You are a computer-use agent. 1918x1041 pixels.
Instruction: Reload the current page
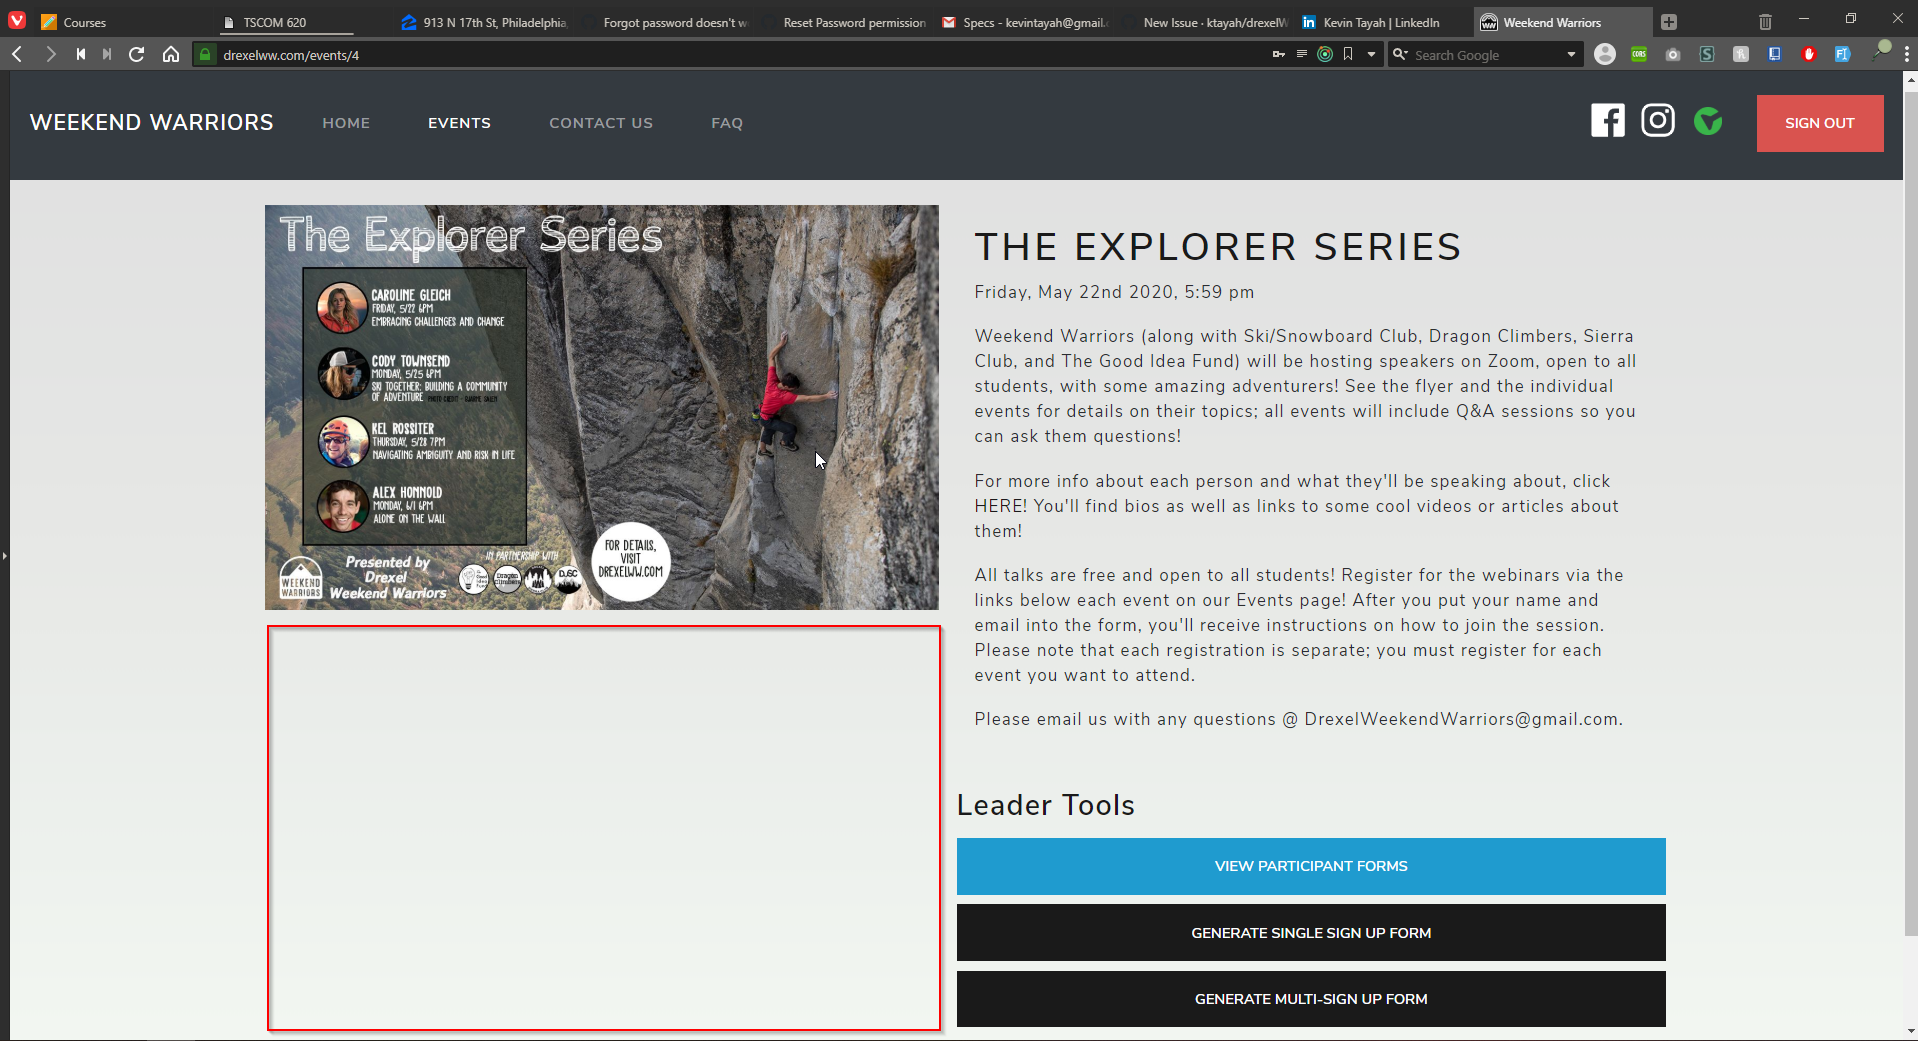coord(137,54)
